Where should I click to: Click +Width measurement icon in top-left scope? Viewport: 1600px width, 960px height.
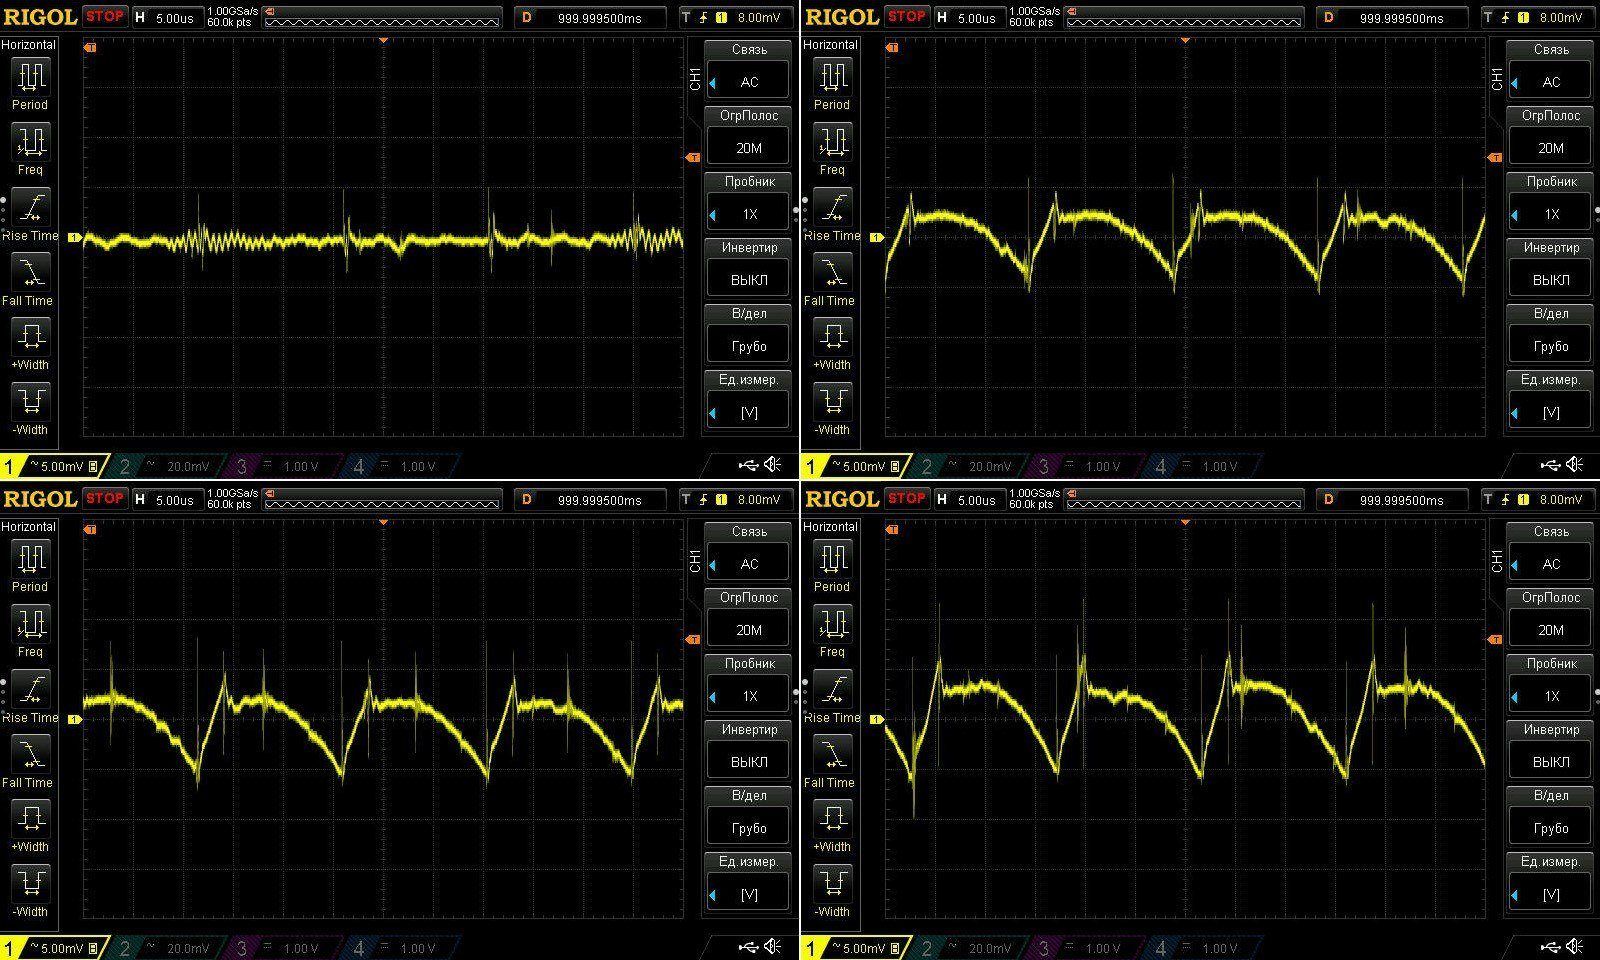pos(30,336)
